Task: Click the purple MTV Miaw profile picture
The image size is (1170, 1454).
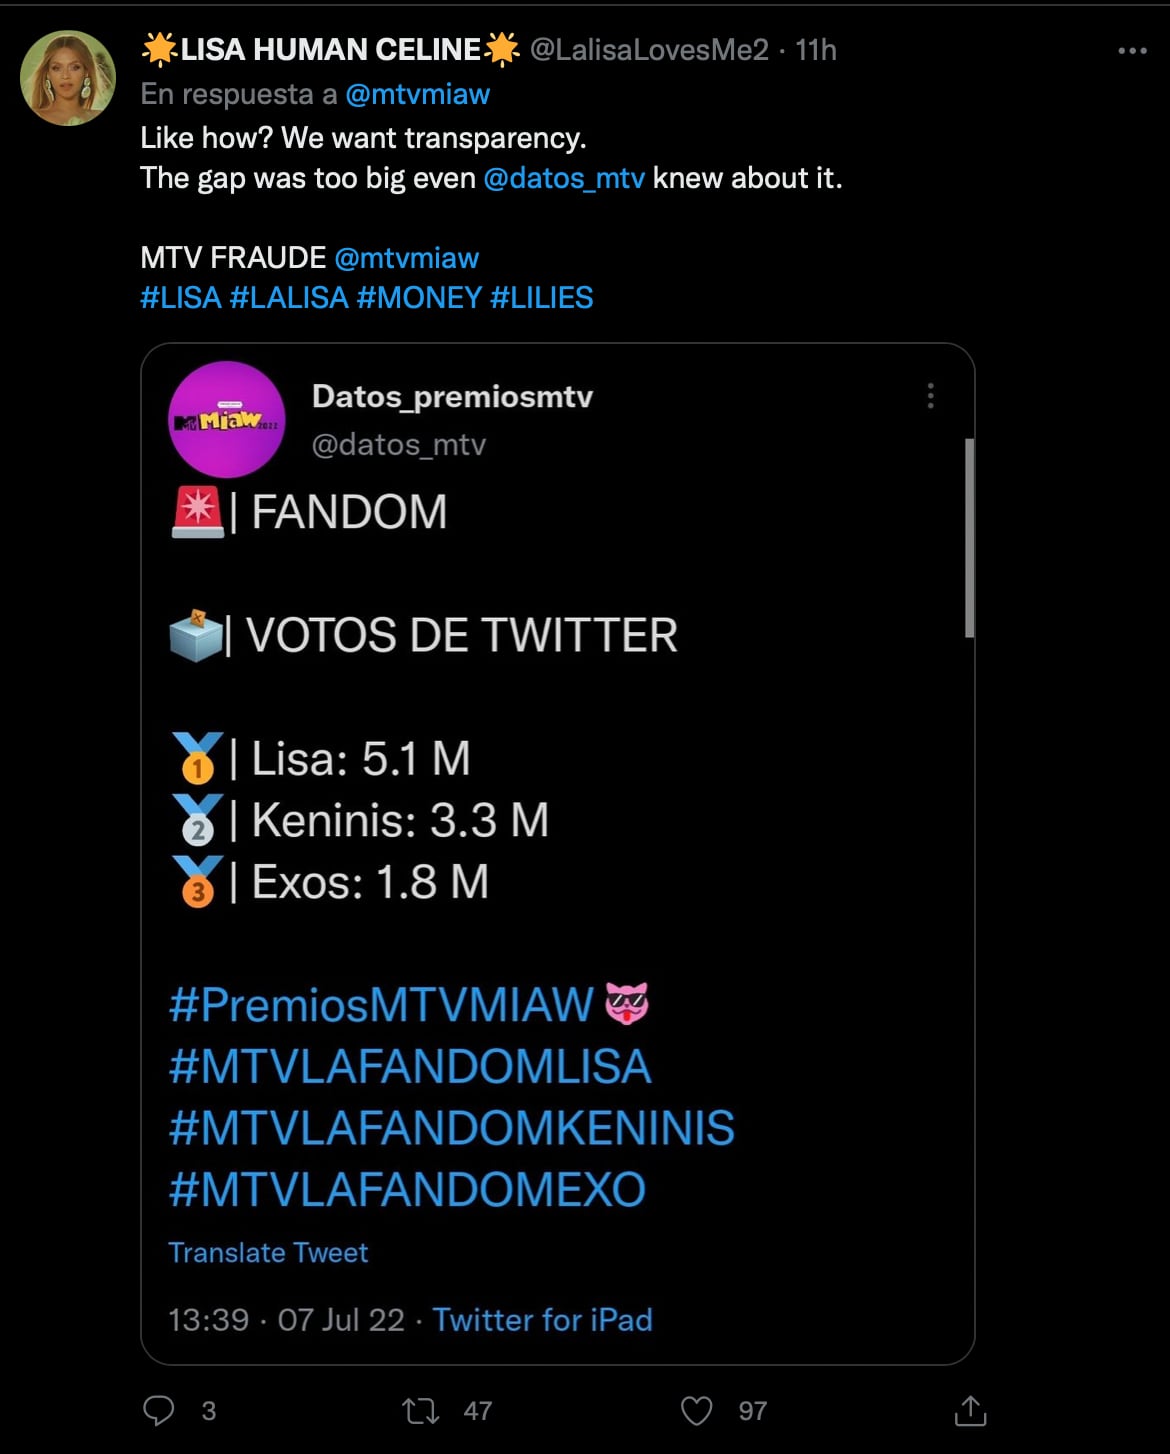Action: tap(227, 420)
